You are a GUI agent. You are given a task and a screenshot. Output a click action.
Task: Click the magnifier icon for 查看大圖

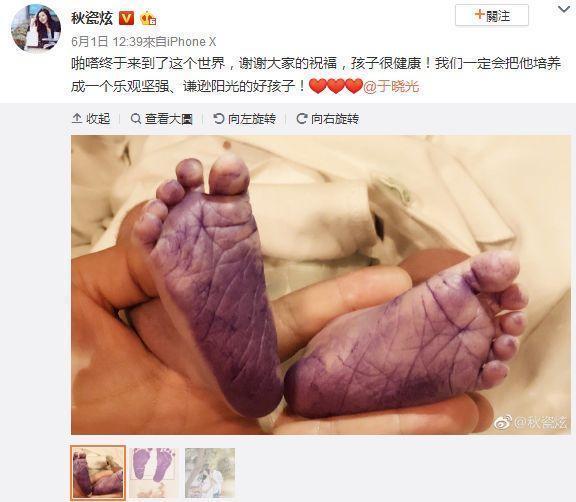[136, 119]
